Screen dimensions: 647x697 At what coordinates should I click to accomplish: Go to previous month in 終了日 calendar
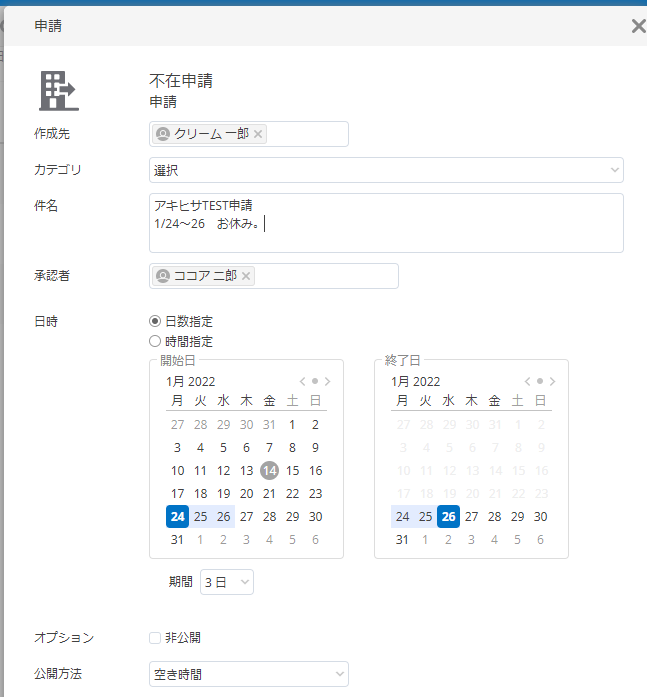pos(527,381)
